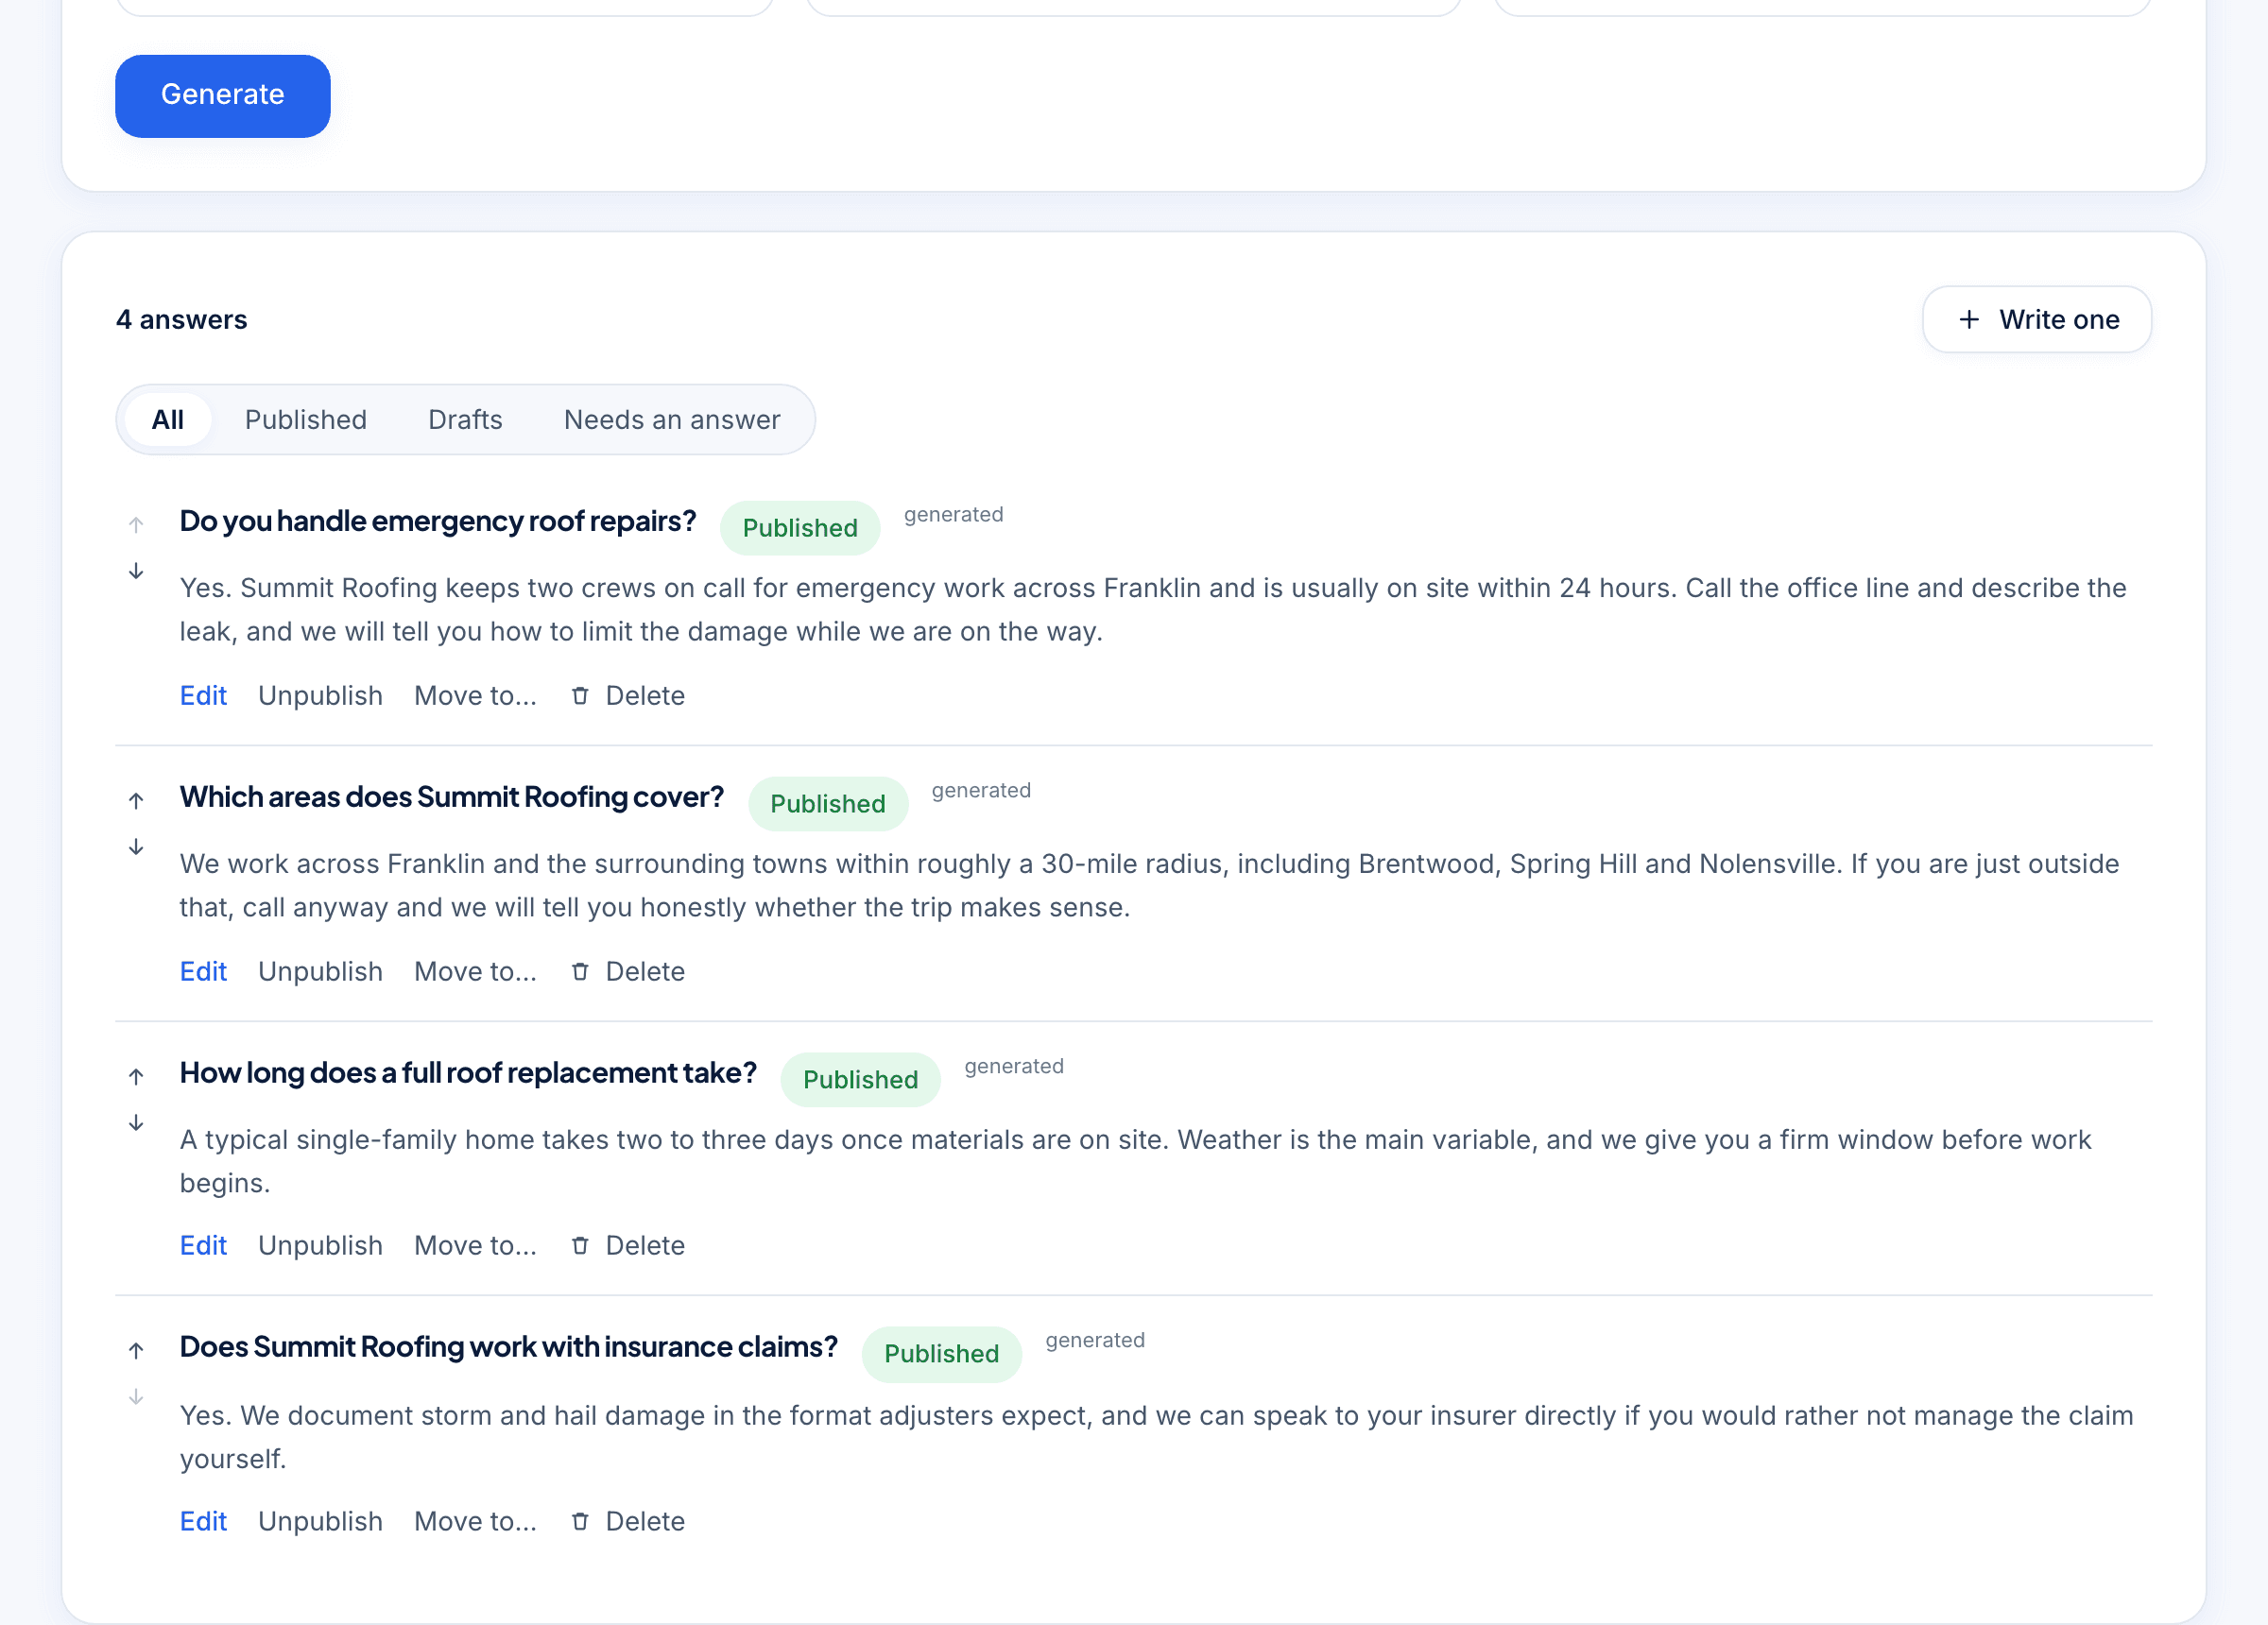Click 'Which areas does Summit Roofing cover?' heading
This screenshot has height=1625, width=2268.
point(452,797)
